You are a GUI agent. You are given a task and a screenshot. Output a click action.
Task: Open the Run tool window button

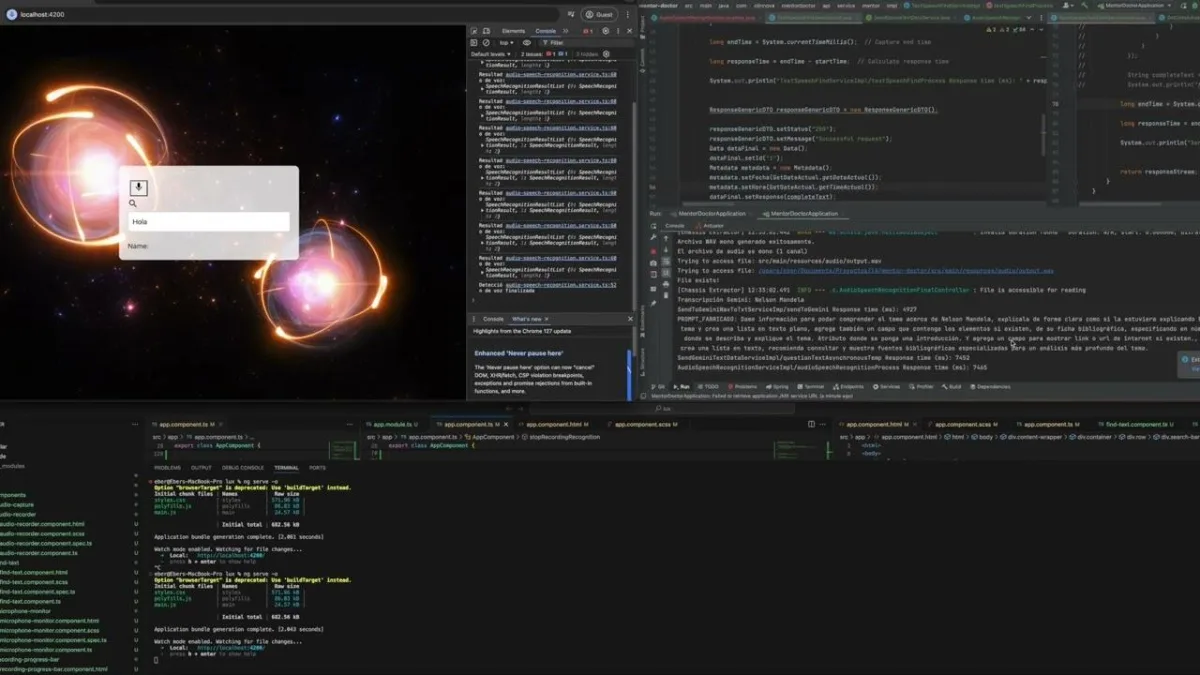682,386
